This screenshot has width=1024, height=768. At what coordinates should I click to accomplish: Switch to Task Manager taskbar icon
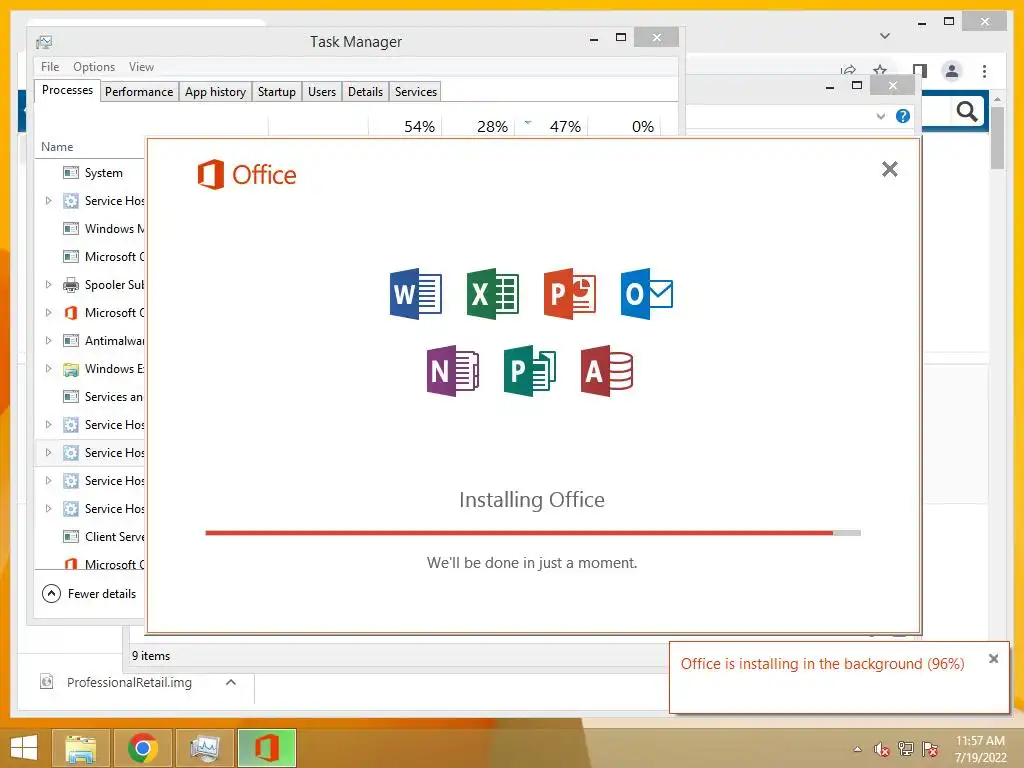click(205, 748)
